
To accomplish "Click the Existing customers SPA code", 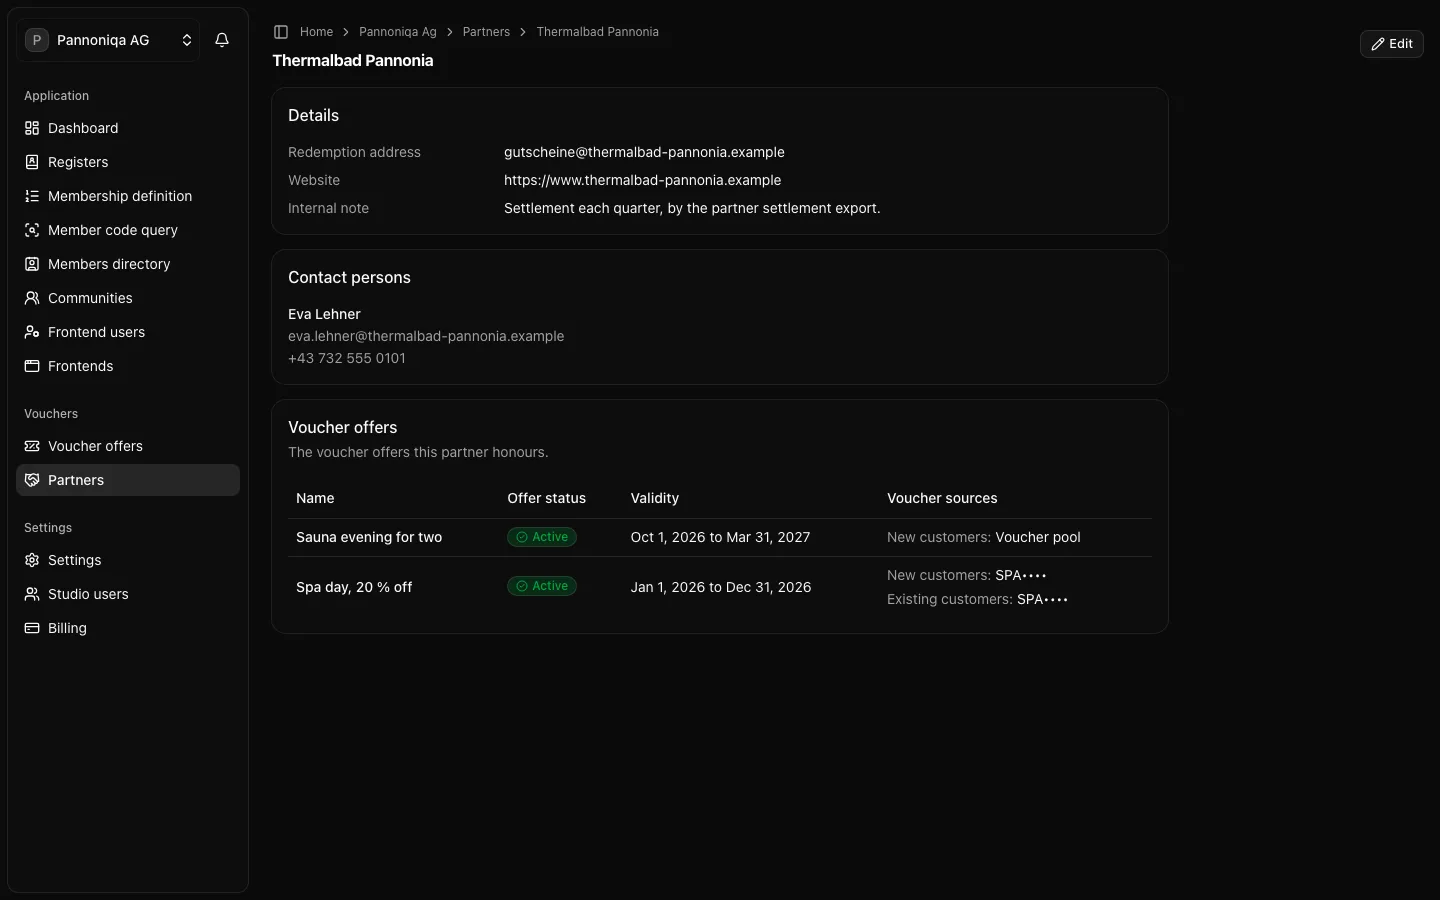I will click(x=1043, y=599).
